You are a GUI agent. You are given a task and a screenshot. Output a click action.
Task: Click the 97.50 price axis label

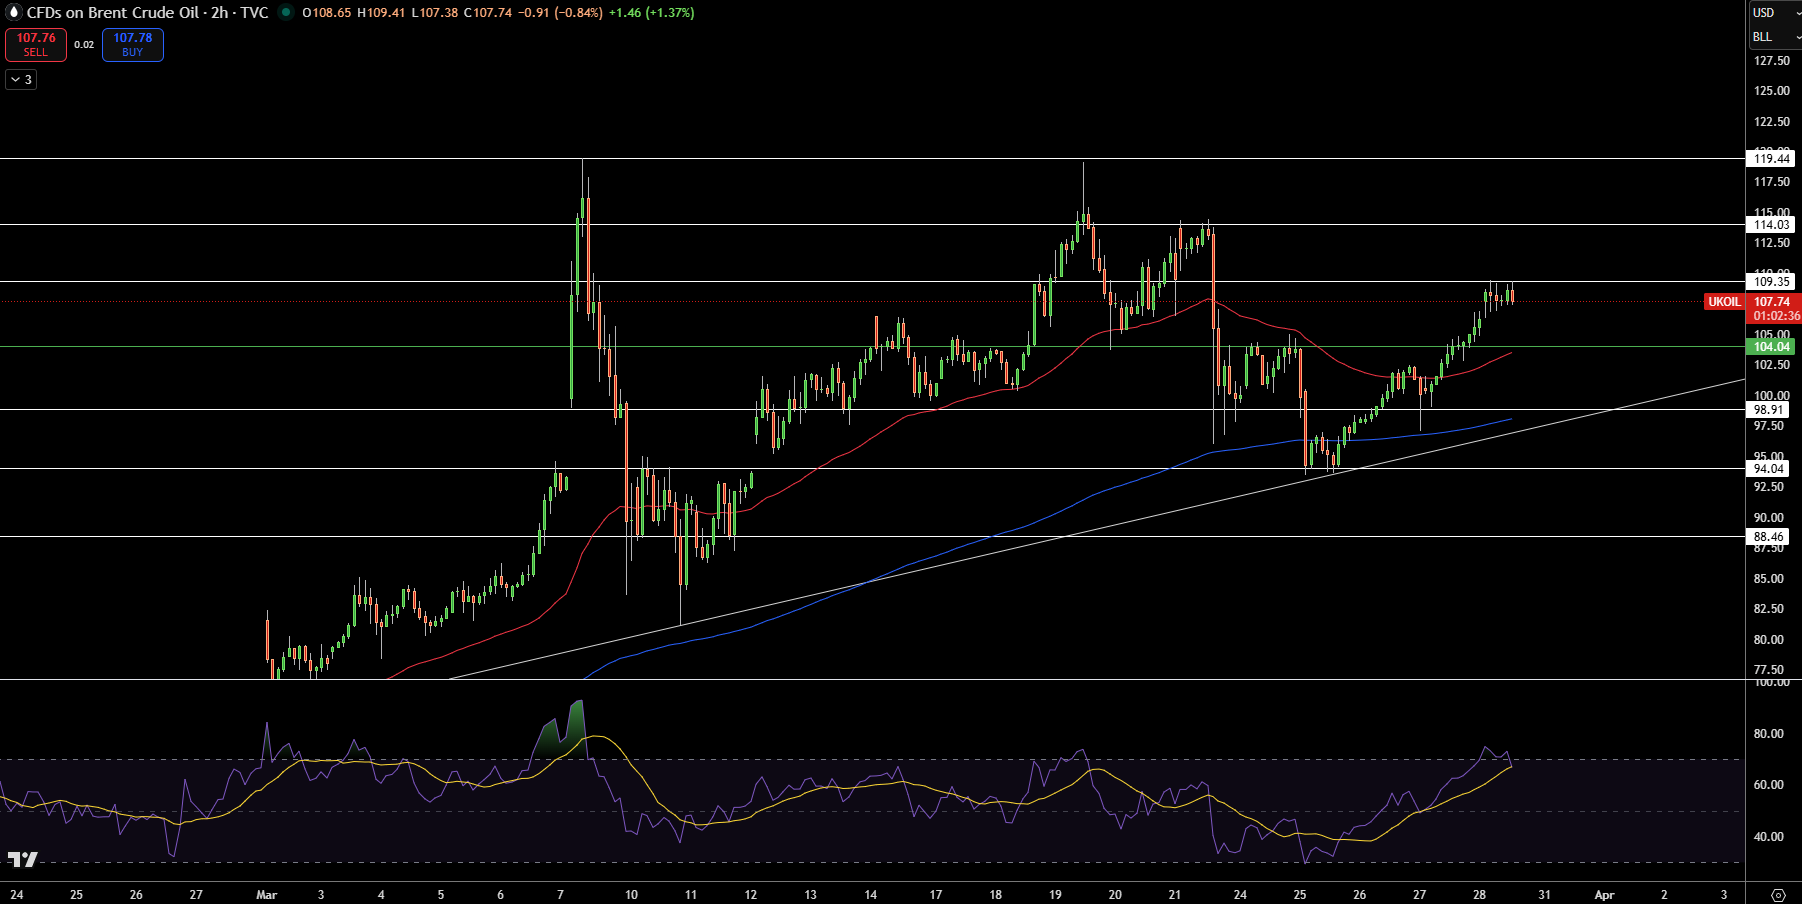[1769, 426]
